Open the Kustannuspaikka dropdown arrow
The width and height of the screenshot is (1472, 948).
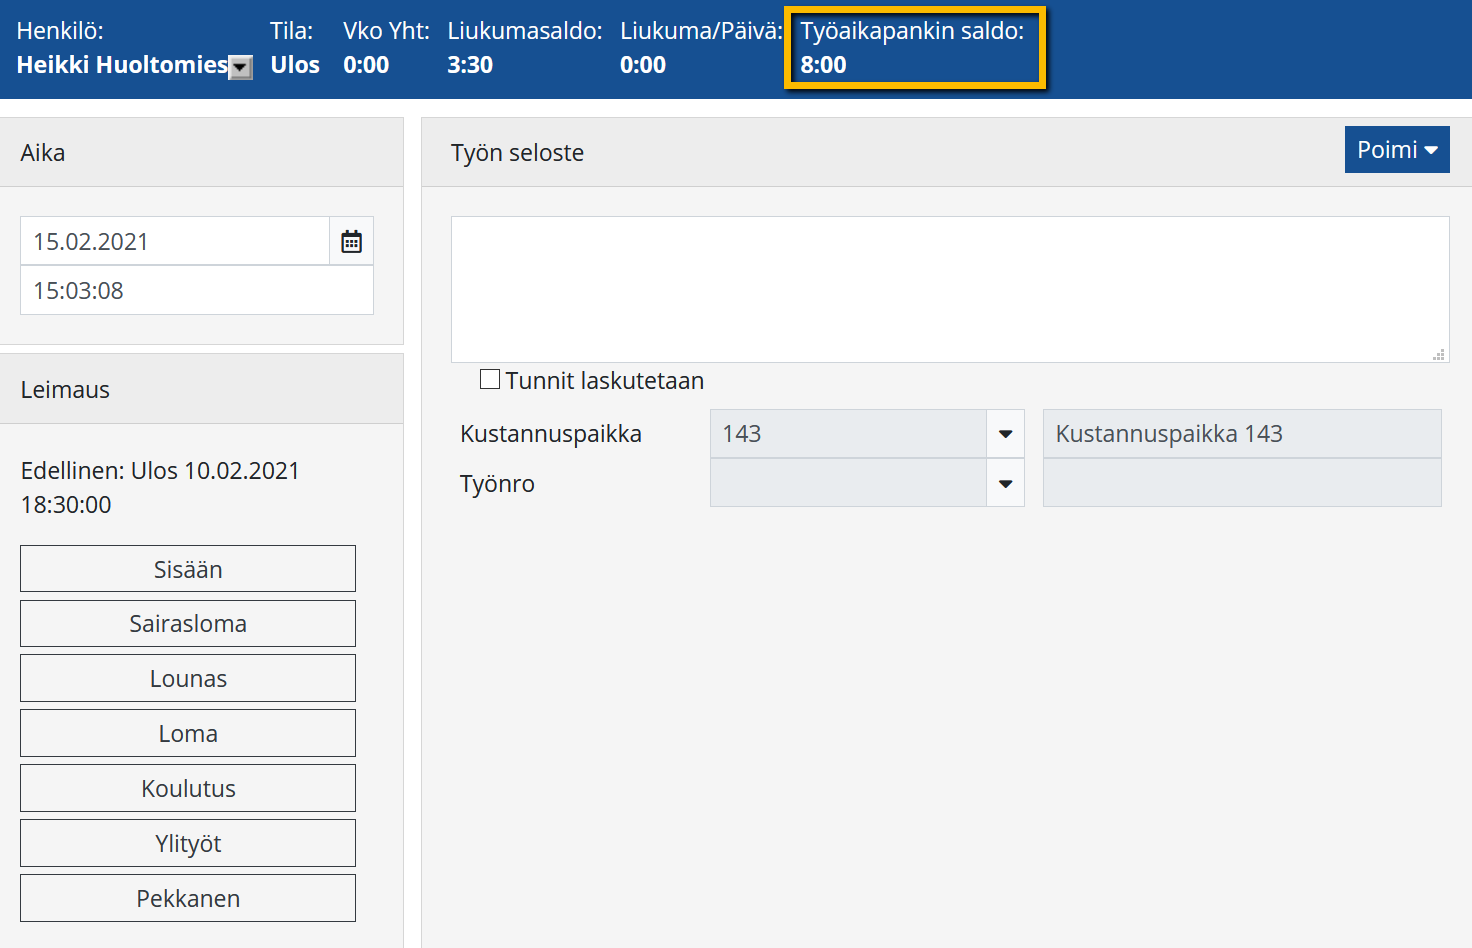point(1005,434)
